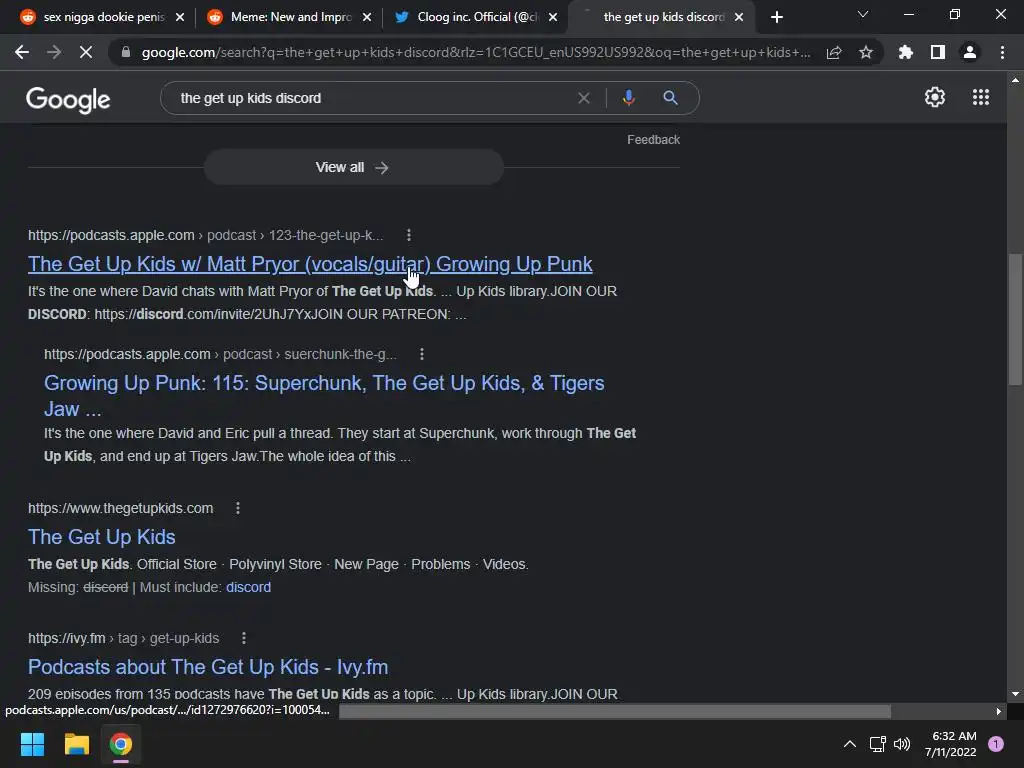Click the Feedback link

(x=653, y=140)
